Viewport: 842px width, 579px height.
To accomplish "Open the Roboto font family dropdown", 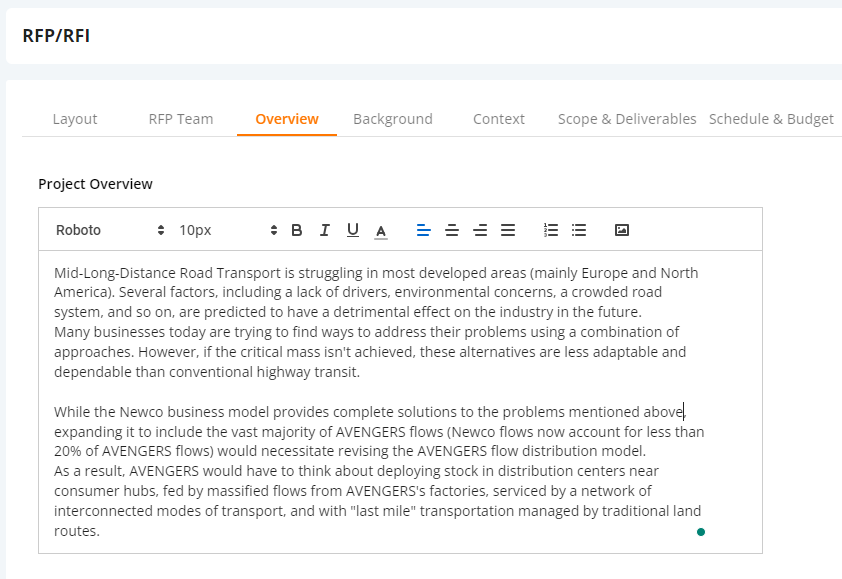I will point(110,230).
